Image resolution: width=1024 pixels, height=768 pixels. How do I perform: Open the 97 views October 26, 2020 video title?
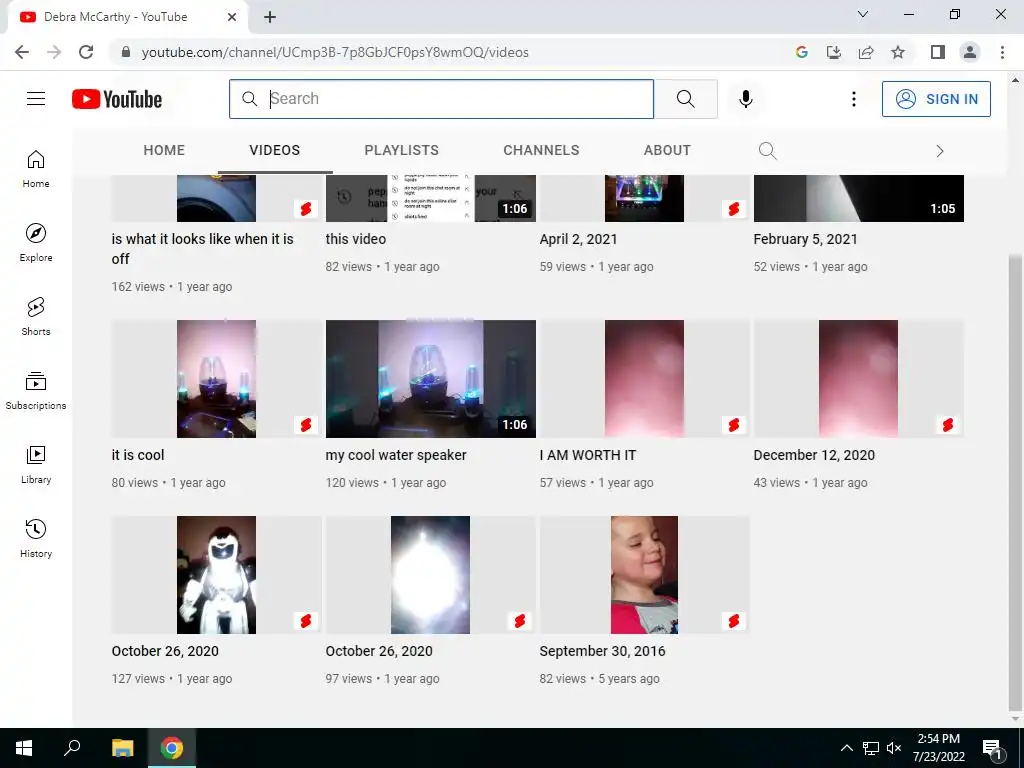(x=379, y=651)
